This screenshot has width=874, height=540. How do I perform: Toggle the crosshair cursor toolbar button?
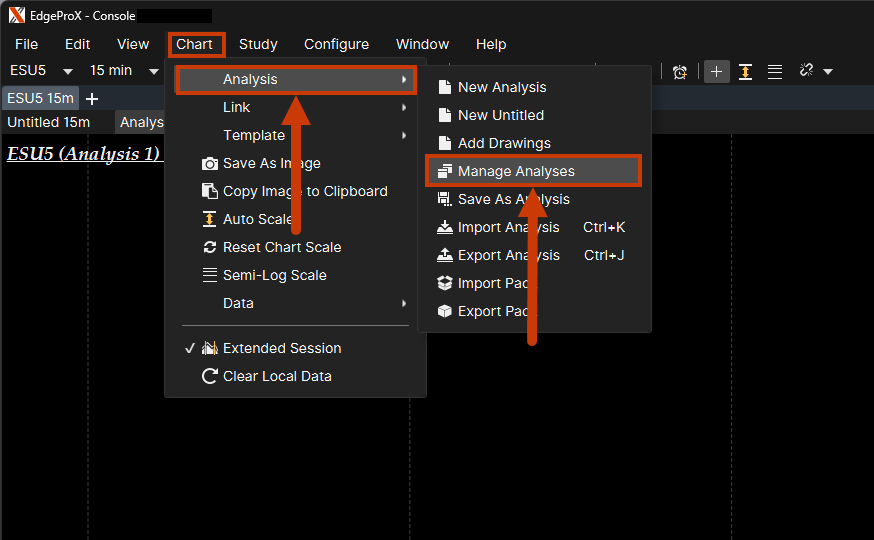click(x=716, y=72)
